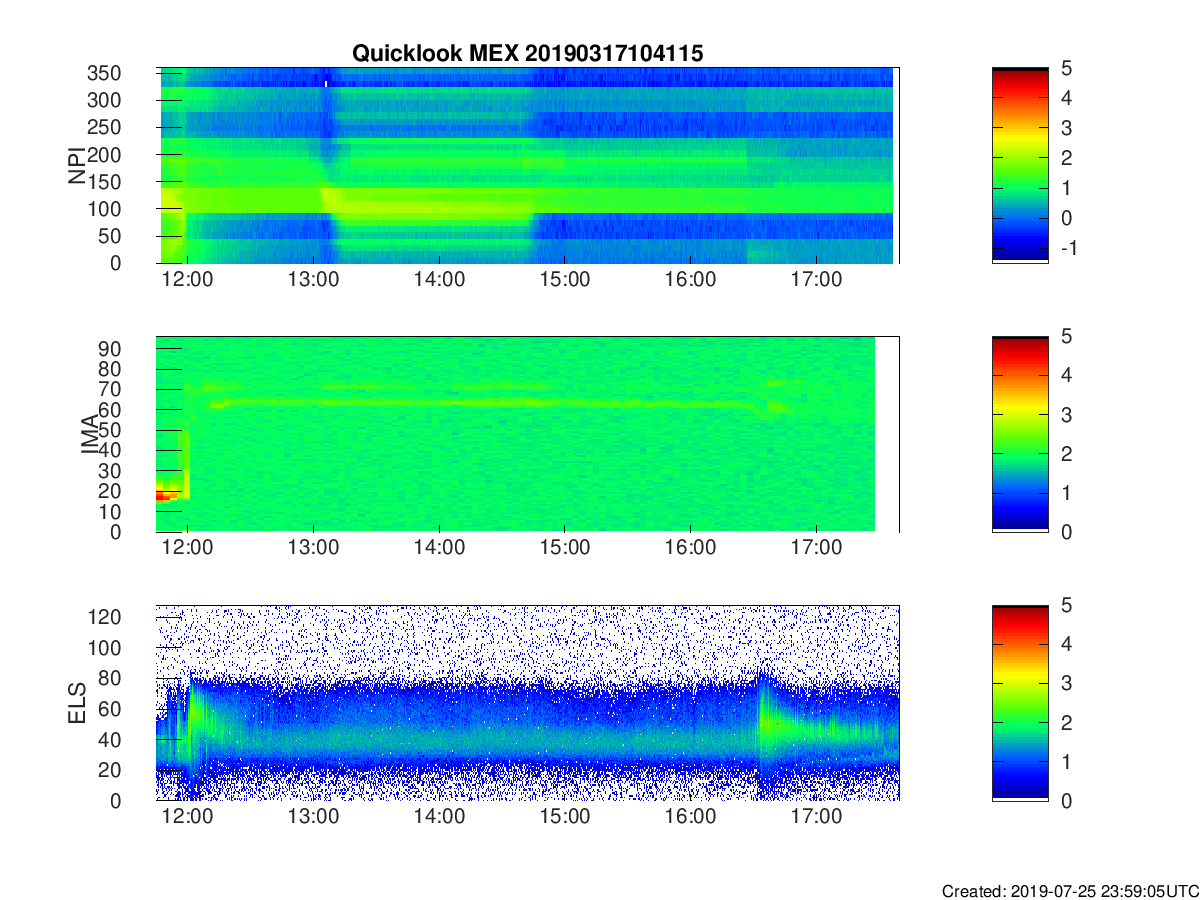Click the 4 value on ELS color bar
Image resolution: width=1200 pixels, height=900 pixels.
point(1065,644)
